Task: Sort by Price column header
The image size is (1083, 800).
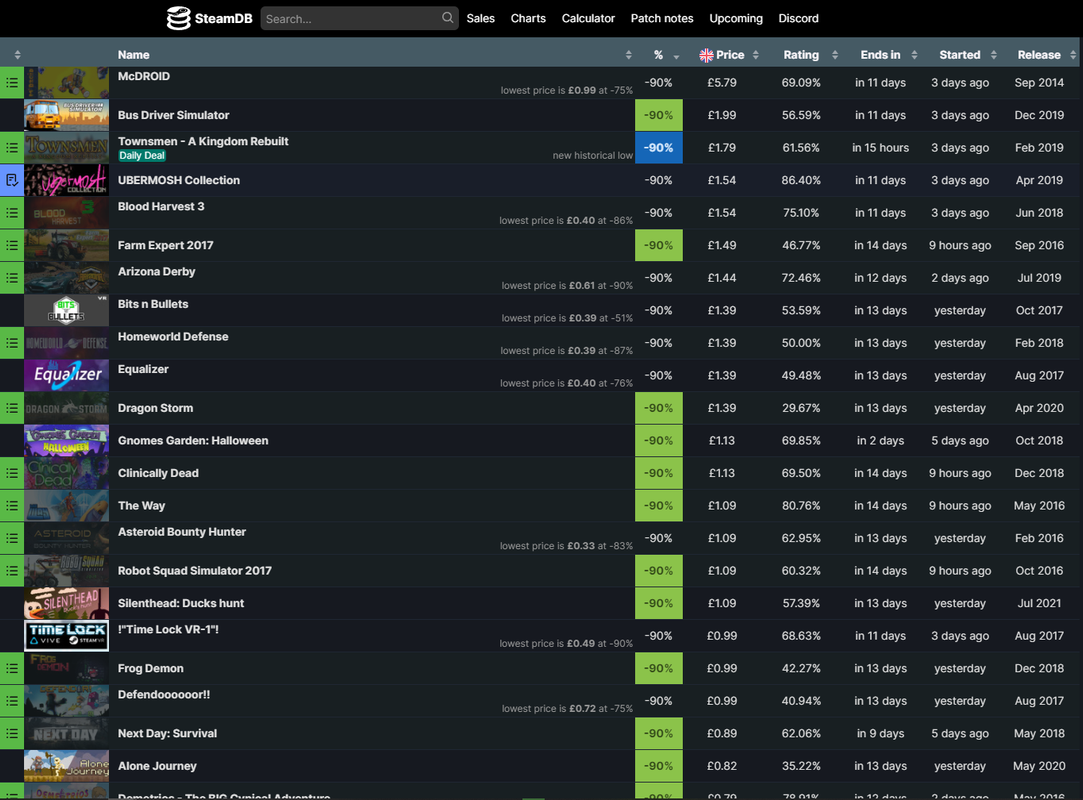Action: (729, 55)
